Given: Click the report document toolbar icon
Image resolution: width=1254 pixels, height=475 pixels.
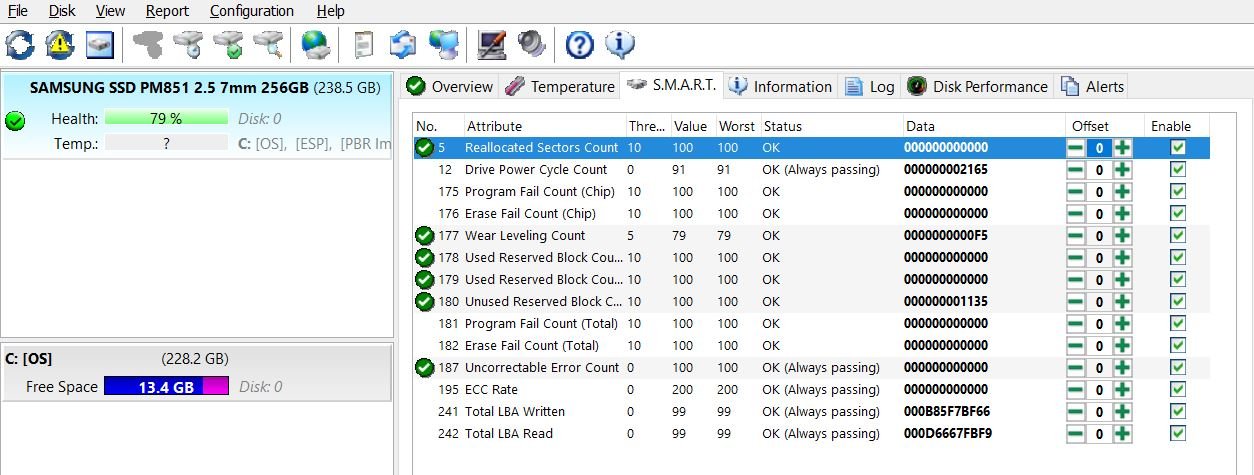Looking at the screenshot, I should tap(364, 44).
